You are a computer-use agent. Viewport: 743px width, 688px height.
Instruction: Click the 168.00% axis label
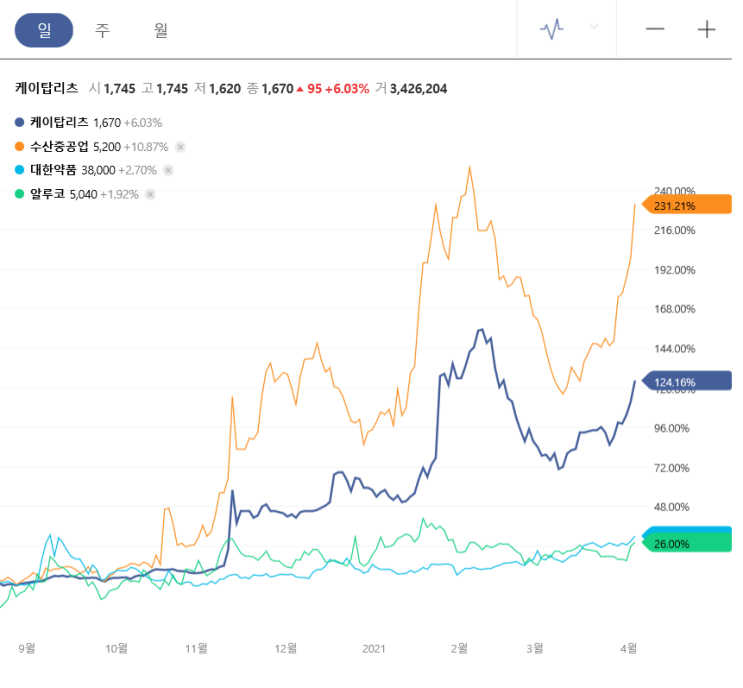(x=675, y=309)
